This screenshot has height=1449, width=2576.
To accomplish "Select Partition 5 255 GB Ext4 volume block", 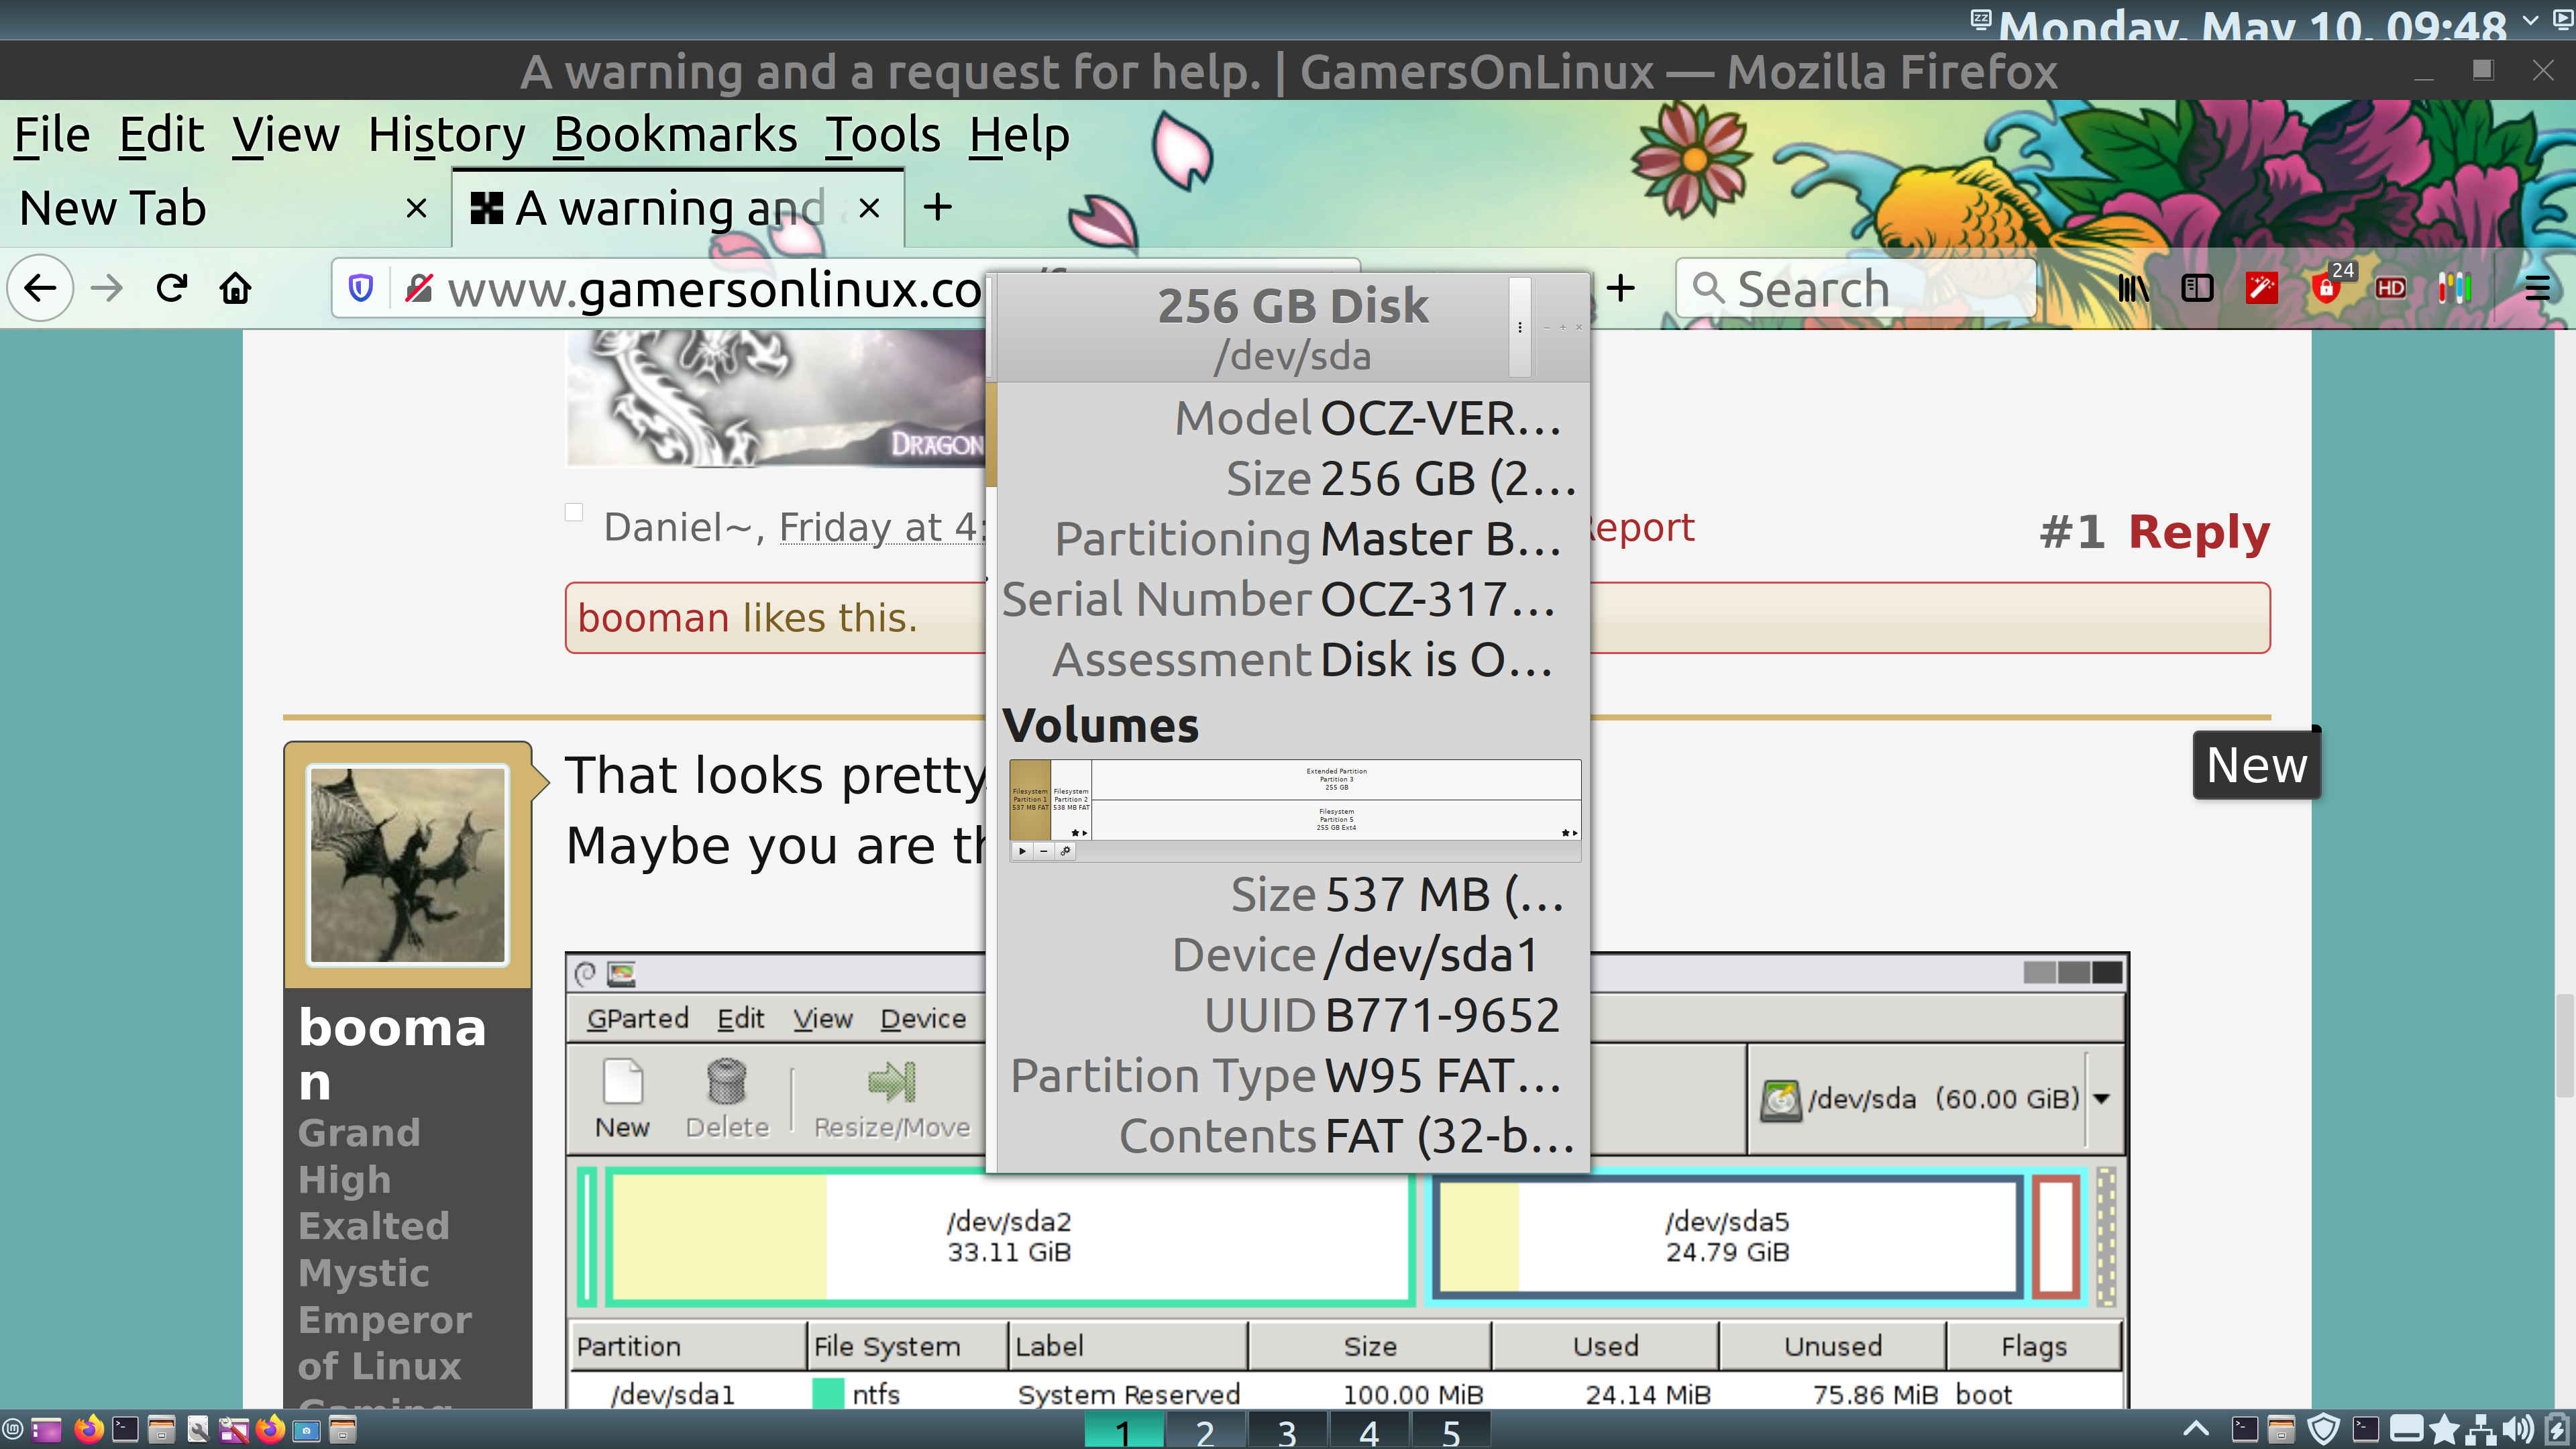I will [x=1336, y=820].
